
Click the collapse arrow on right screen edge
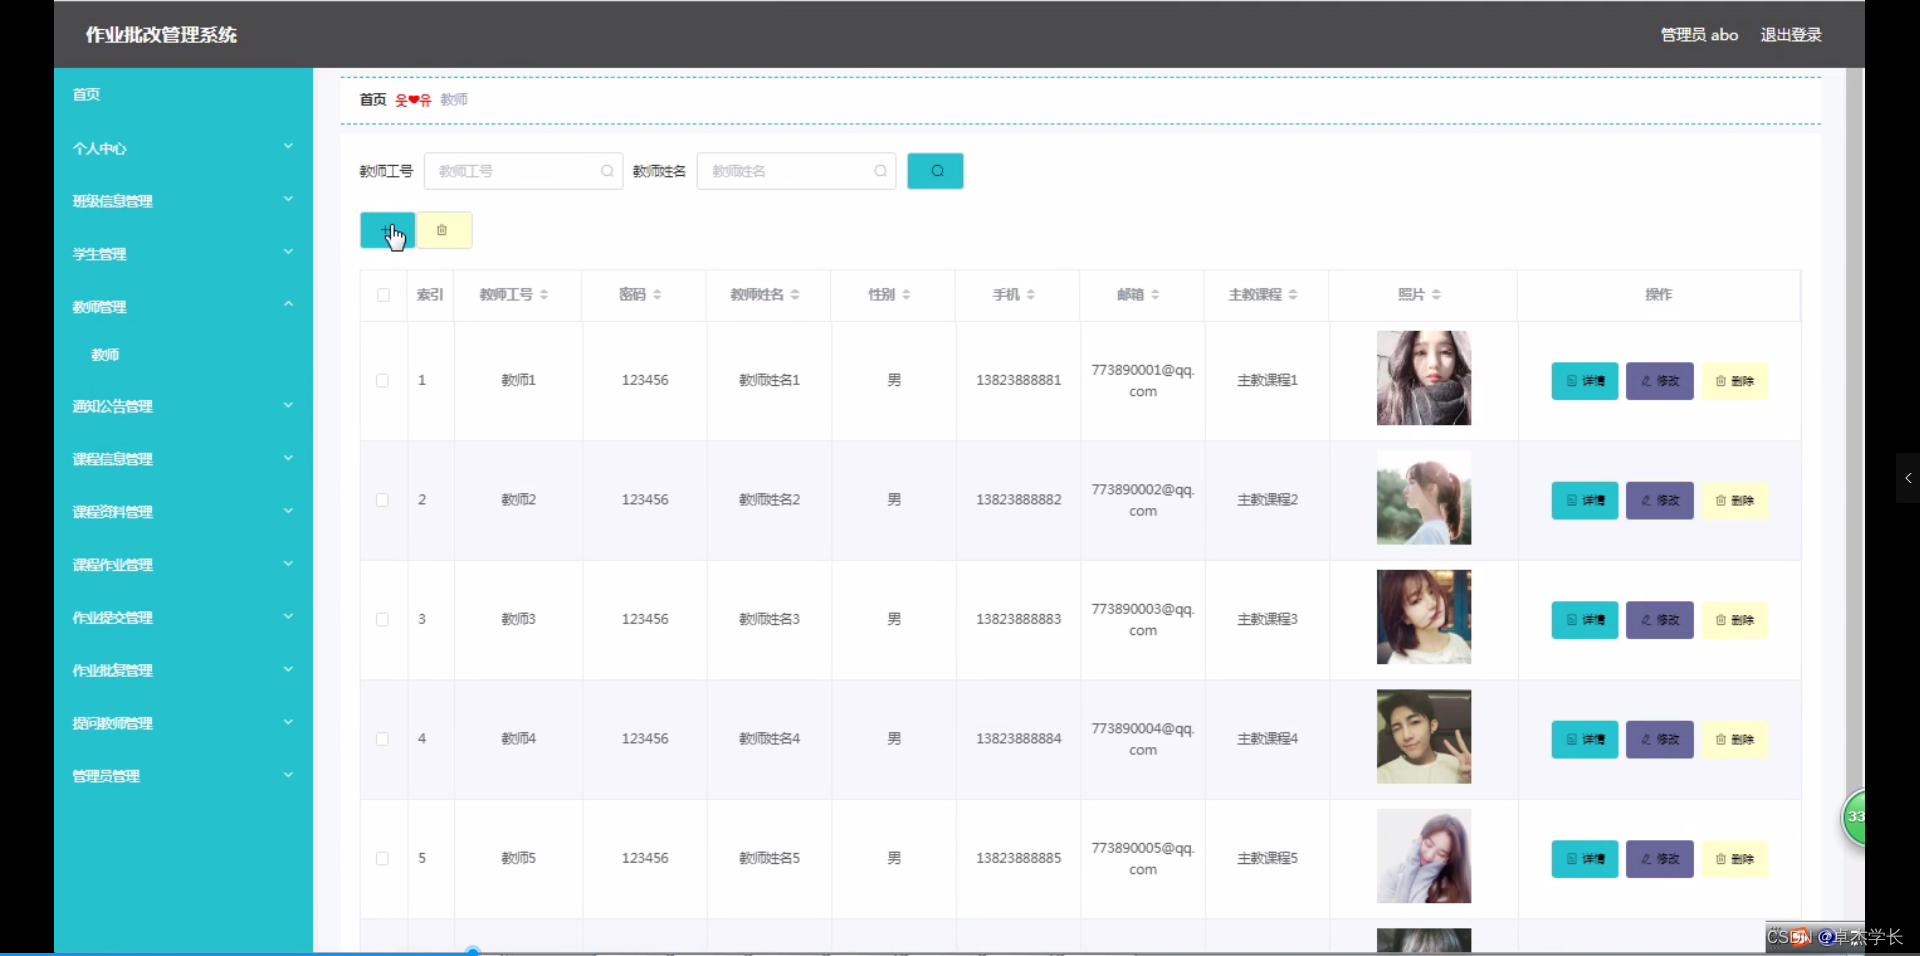point(1908,479)
